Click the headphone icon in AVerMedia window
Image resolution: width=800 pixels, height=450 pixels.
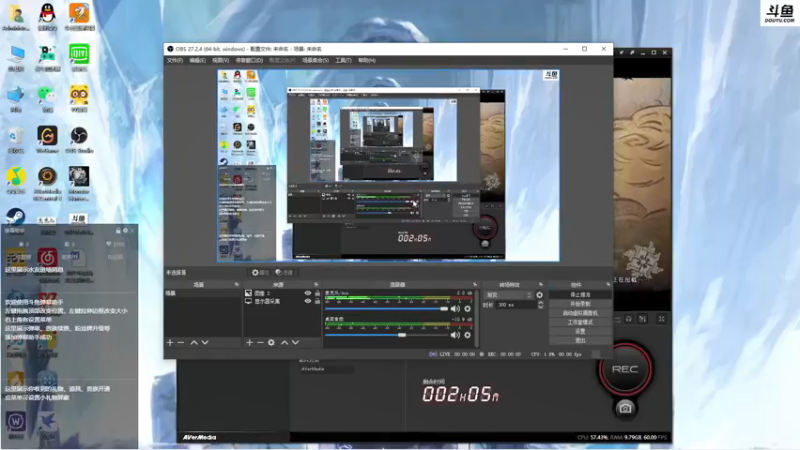coord(629,319)
